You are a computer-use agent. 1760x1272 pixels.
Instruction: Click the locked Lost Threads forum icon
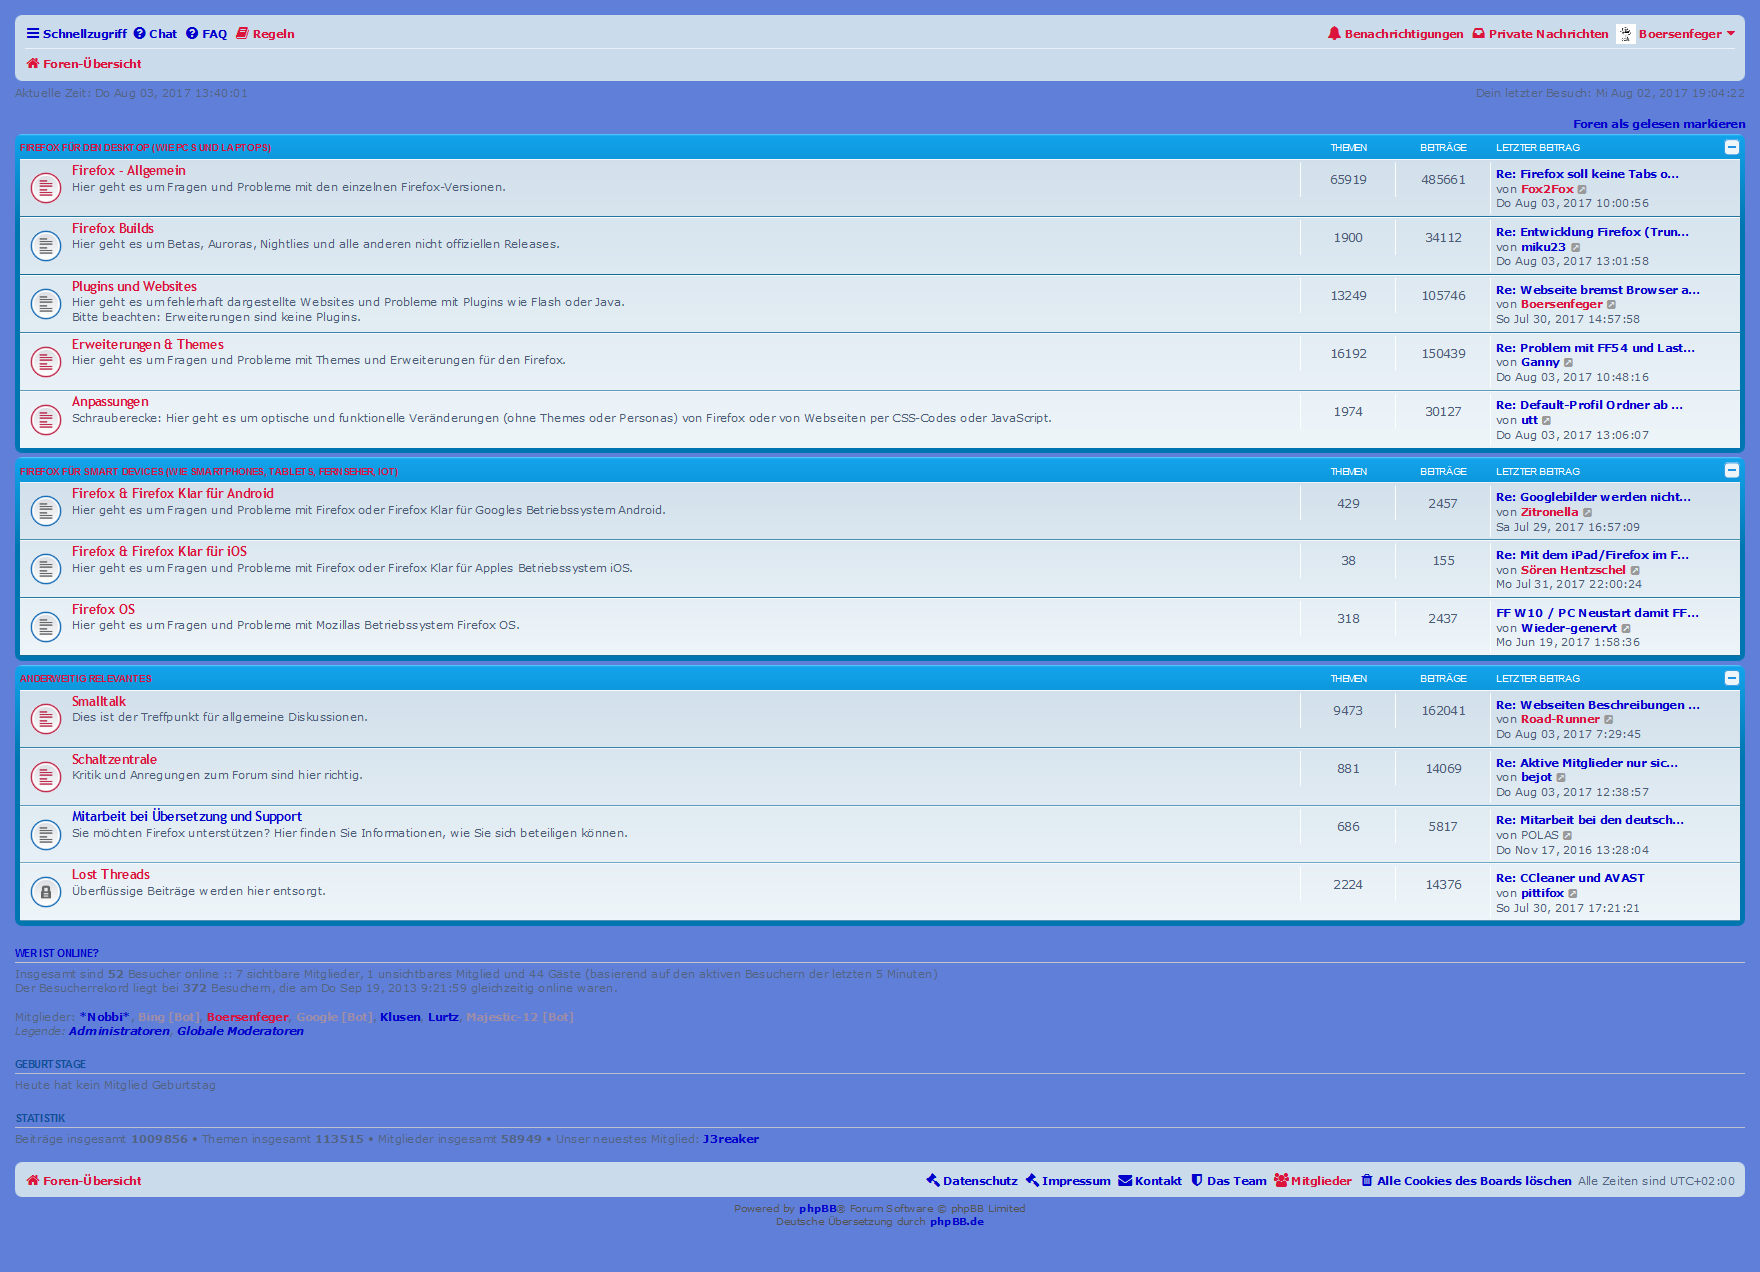[x=46, y=891]
